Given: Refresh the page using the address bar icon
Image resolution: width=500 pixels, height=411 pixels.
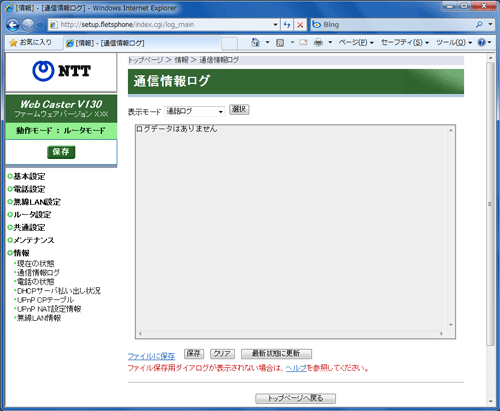Looking at the screenshot, I should click(287, 25).
